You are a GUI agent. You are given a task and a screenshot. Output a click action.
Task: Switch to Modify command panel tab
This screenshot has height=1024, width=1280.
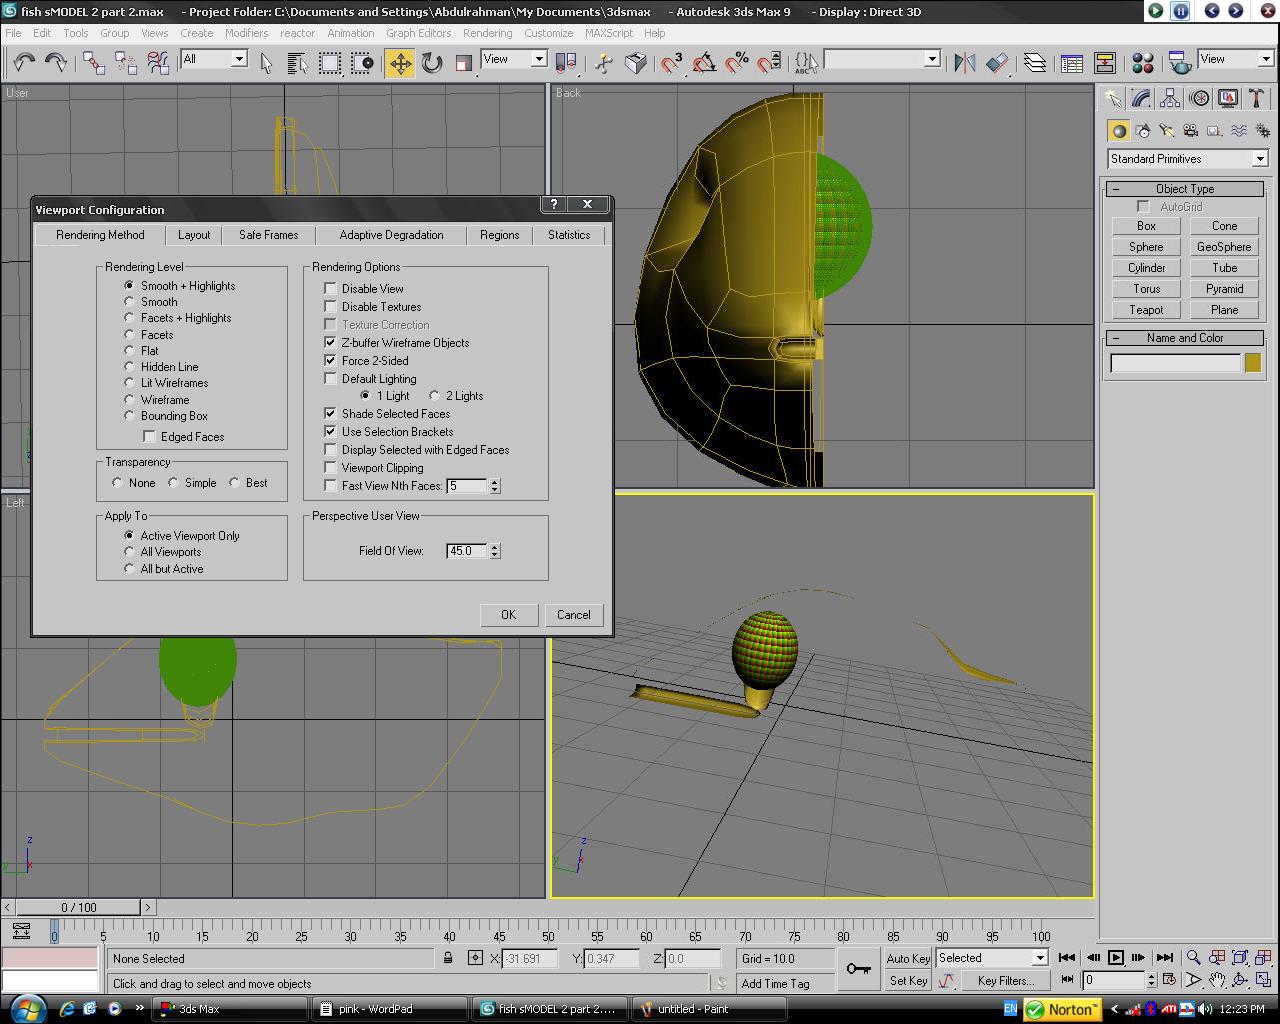tap(1141, 98)
